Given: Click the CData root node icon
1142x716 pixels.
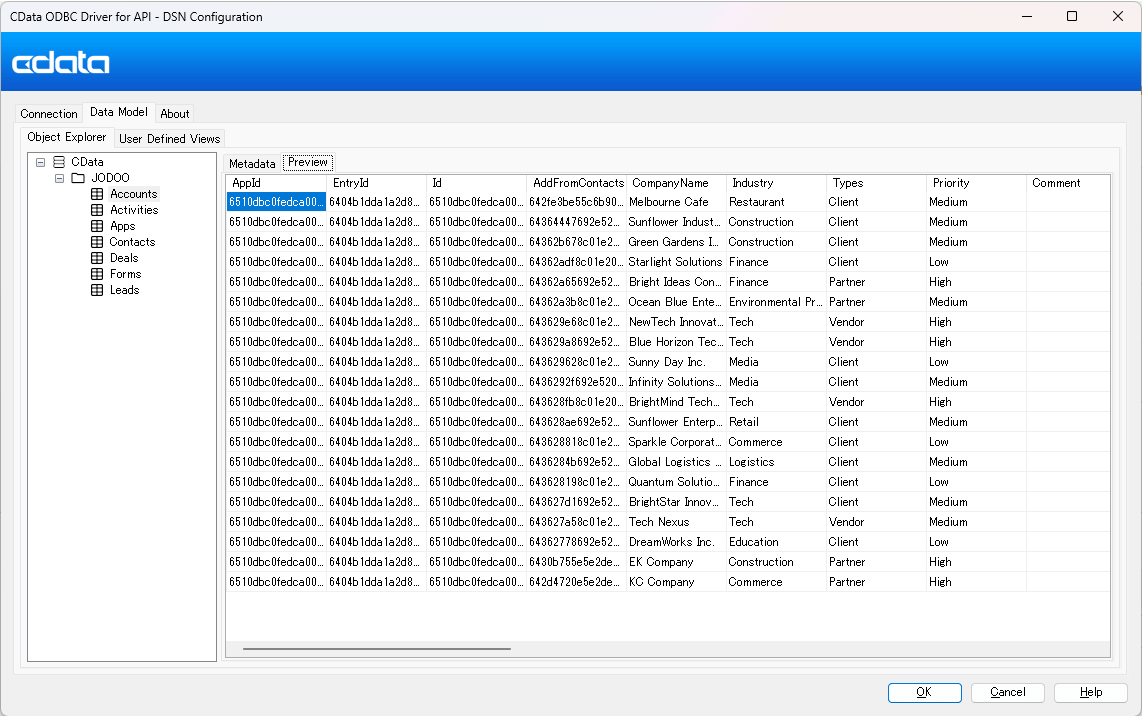Looking at the screenshot, I should pyautogui.click(x=58, y=161).
